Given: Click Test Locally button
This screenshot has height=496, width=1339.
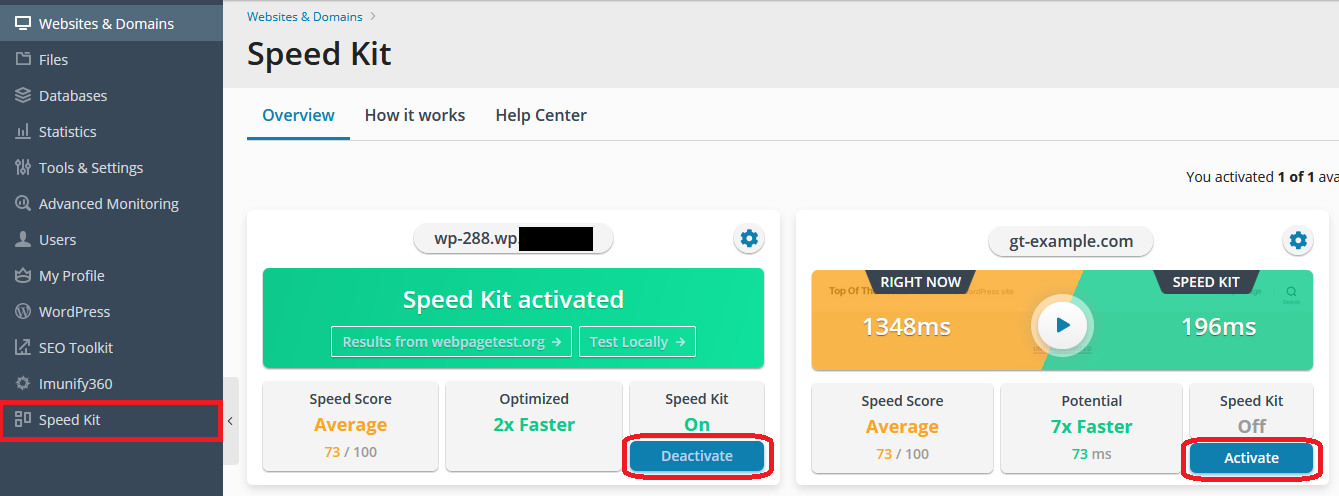Looking at the screenshot, I should click(637, 341).
